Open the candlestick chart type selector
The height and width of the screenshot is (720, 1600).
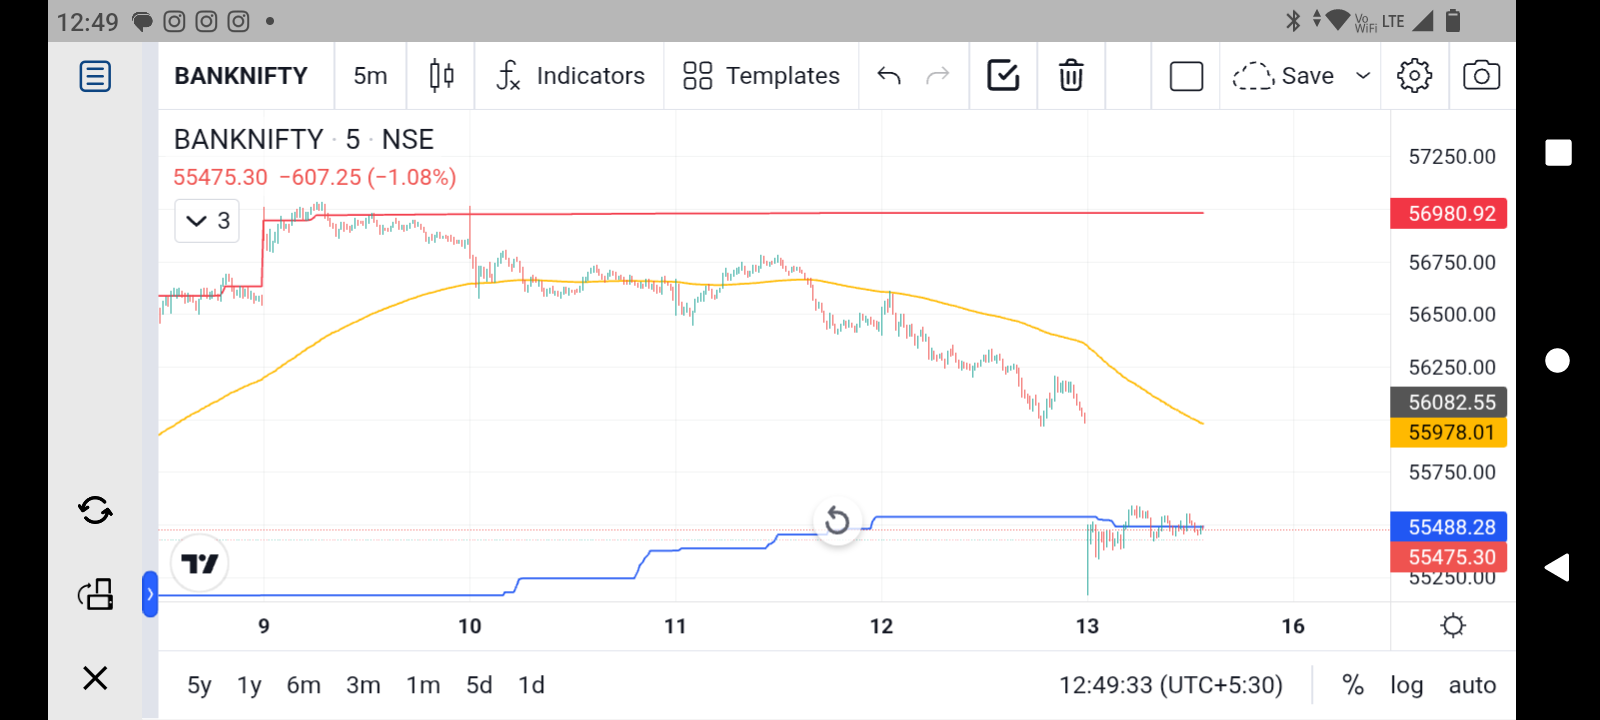tap(441, 76)
